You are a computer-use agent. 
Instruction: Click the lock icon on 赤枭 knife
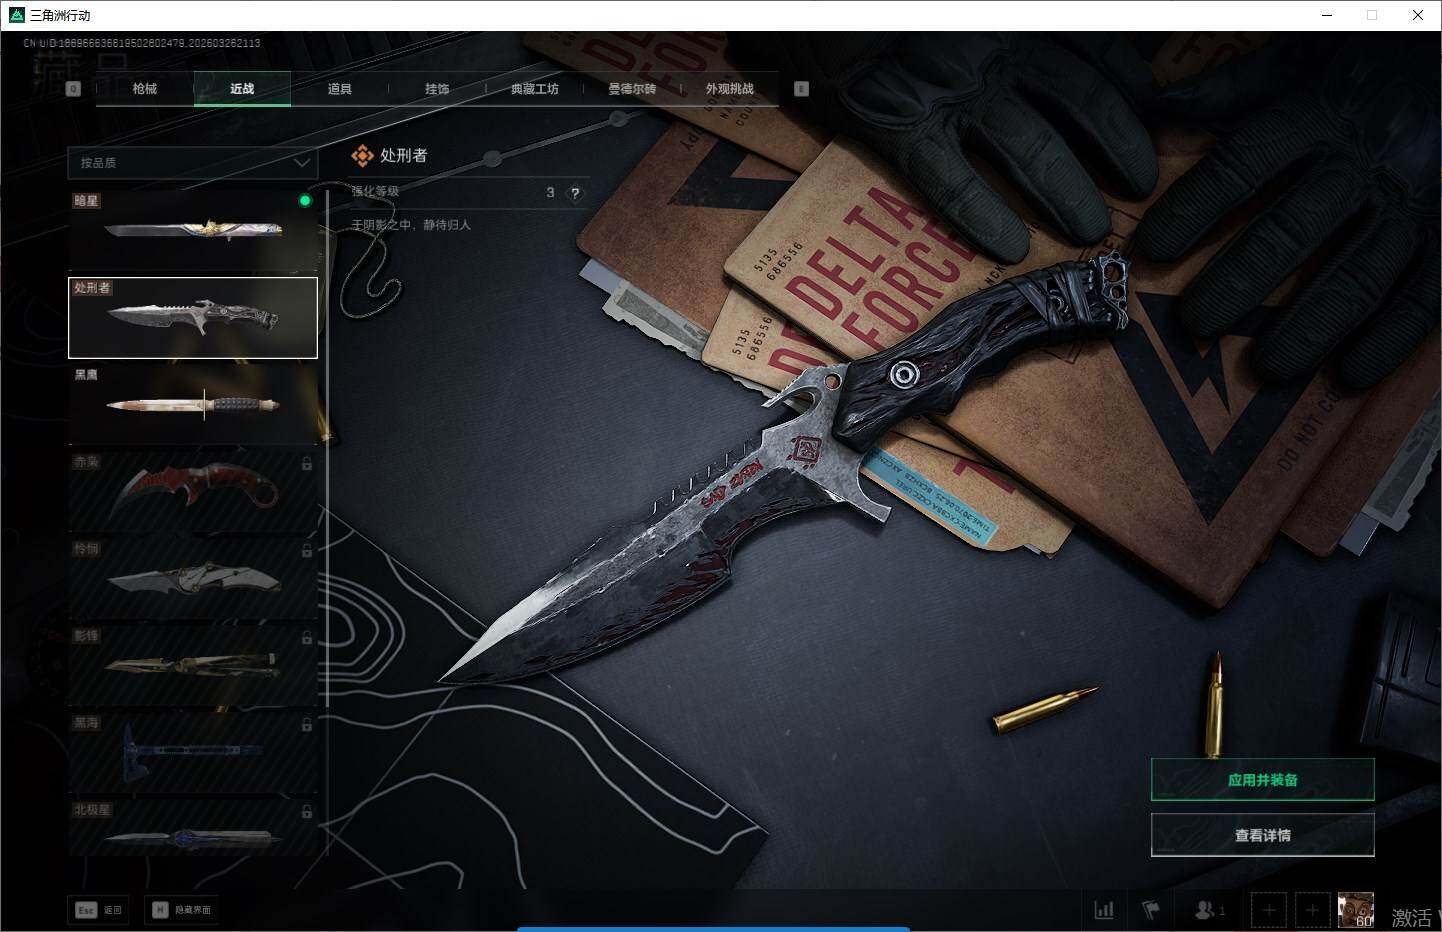tap(307, 464)
